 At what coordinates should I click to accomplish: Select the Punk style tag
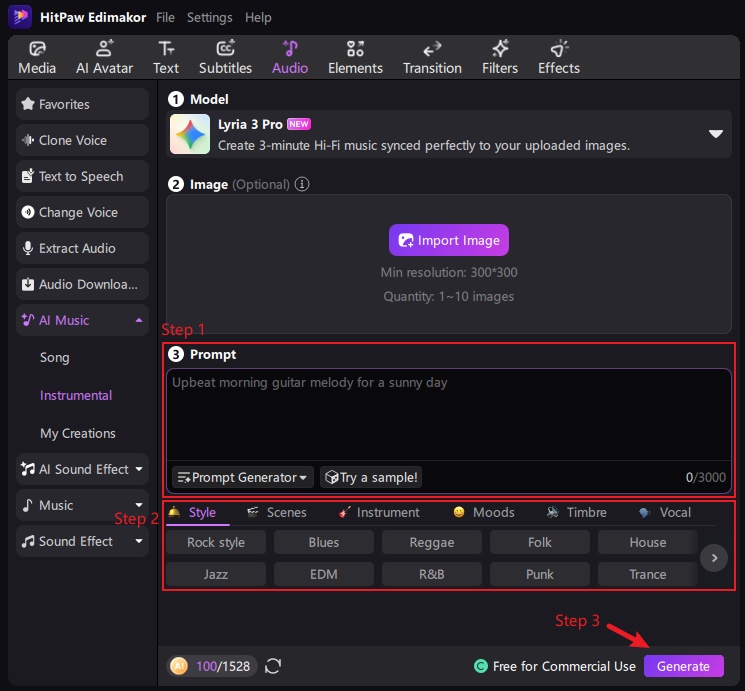point(540,574)
